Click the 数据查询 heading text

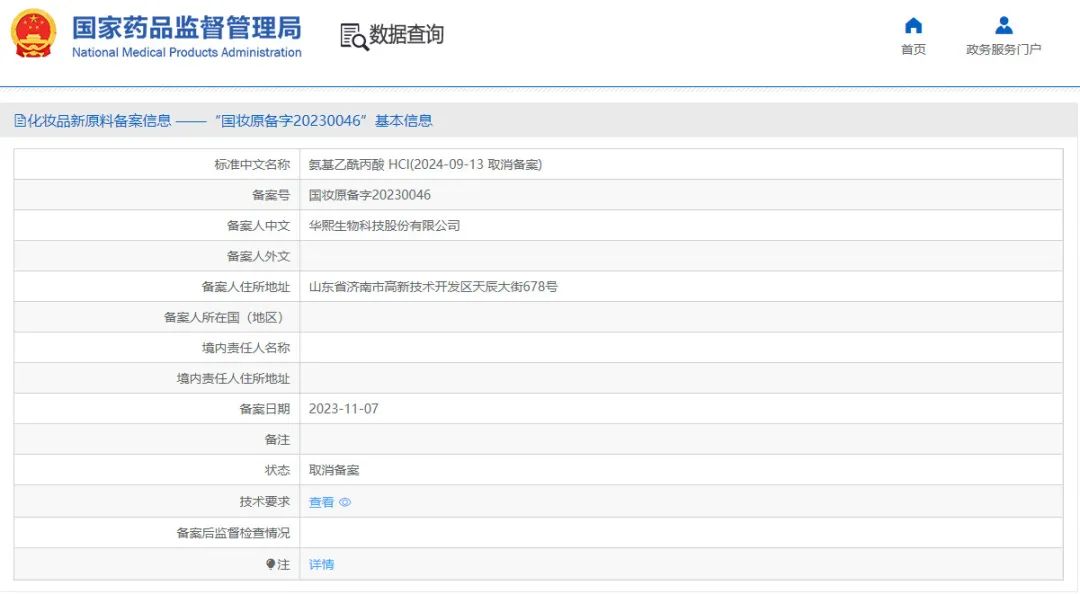coord(406,34)
